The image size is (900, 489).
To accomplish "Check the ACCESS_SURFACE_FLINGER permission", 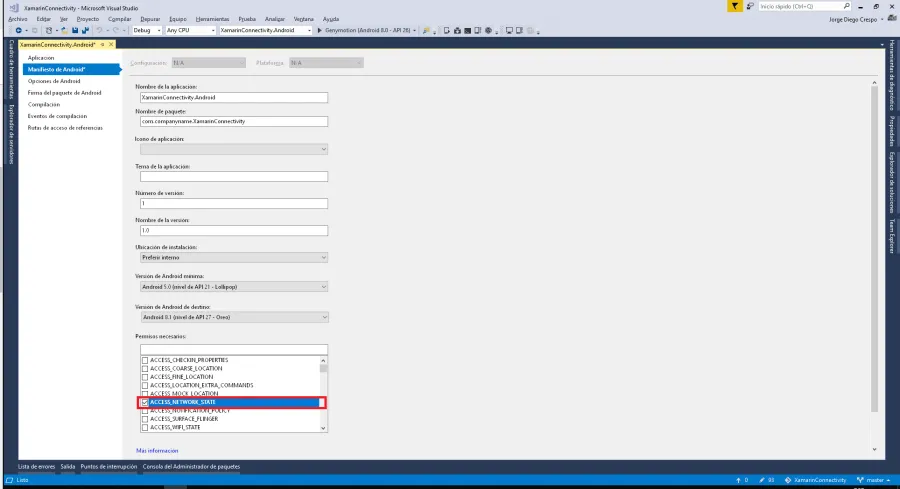I will [x=145, y=419].
